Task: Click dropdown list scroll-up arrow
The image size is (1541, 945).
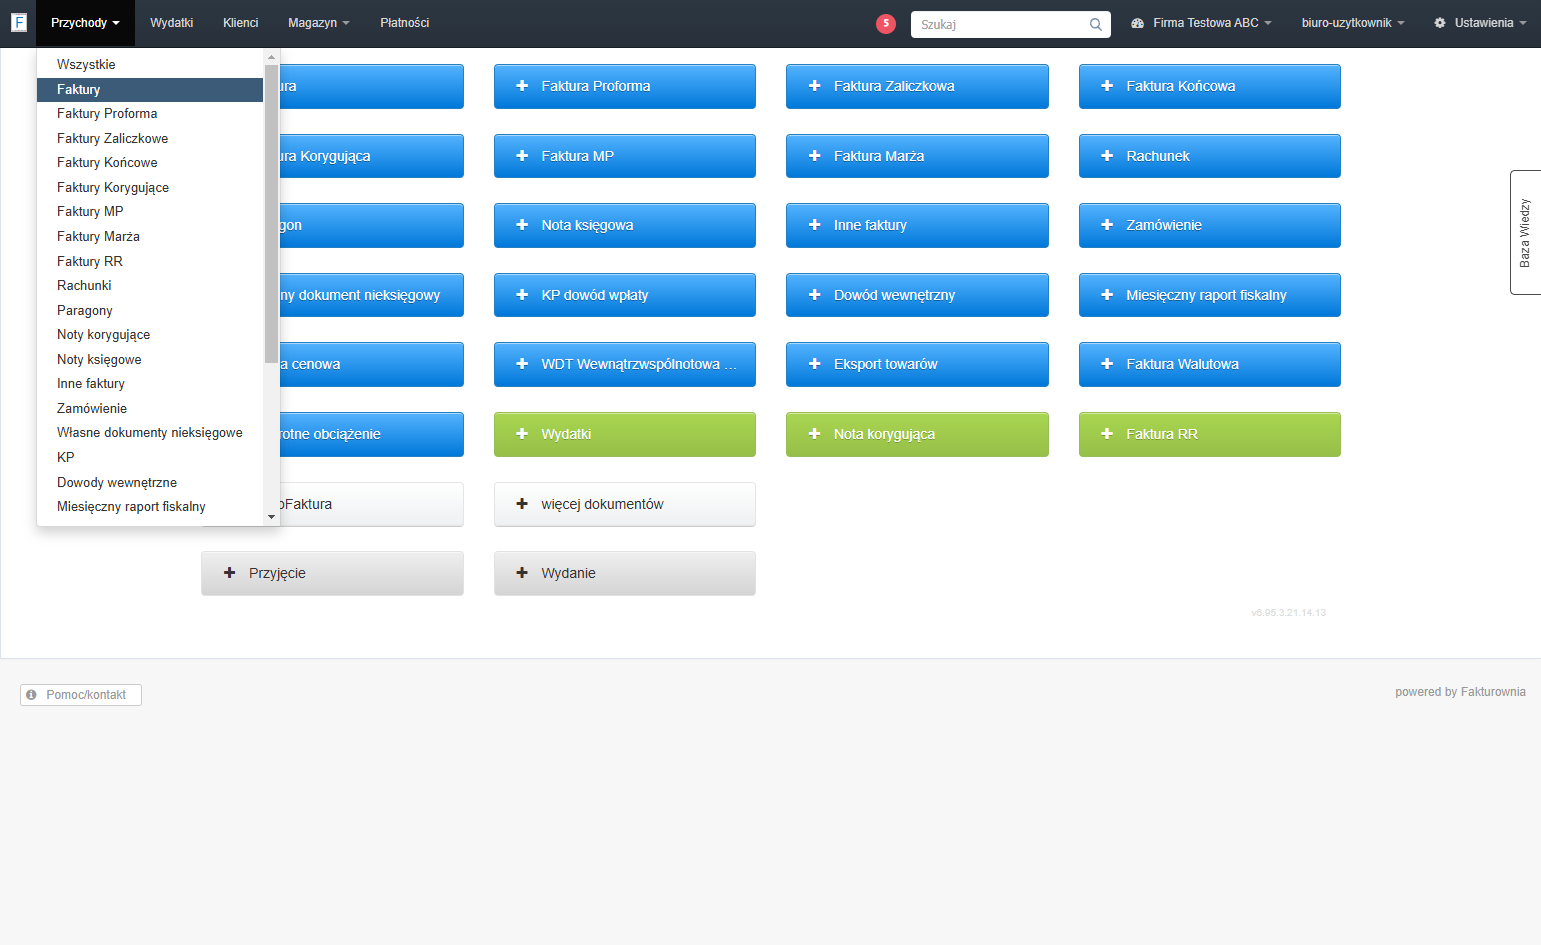Action: pyautogui.click(x=271, y=57)
